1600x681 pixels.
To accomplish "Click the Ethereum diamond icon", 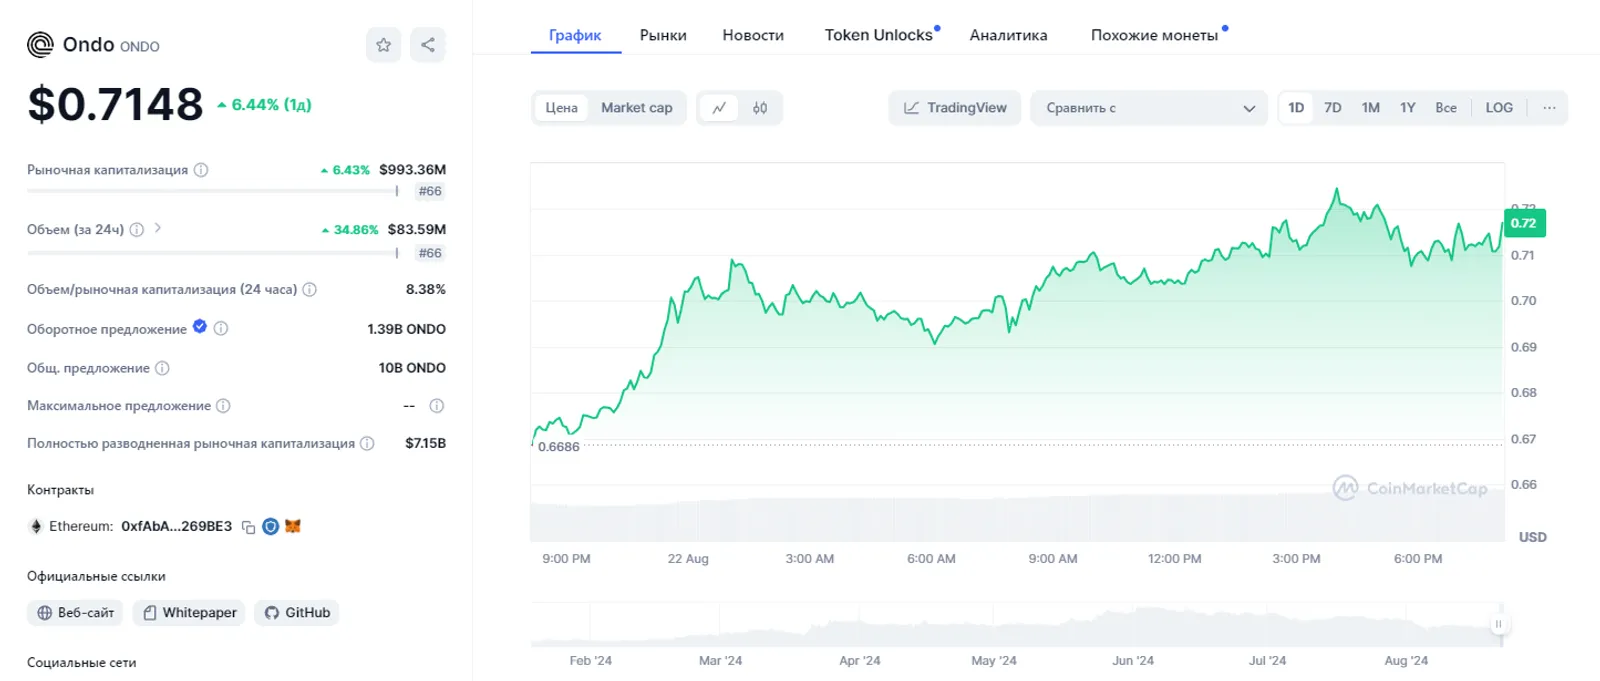I will click(x=36, y=526).
